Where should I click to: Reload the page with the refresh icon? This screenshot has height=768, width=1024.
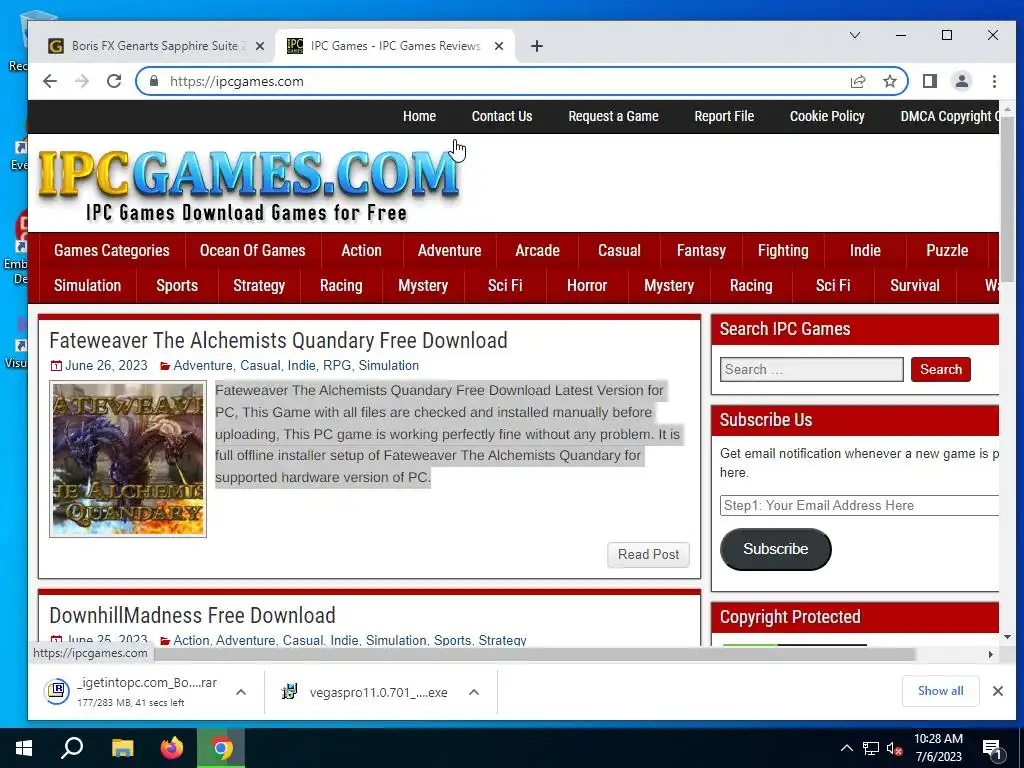coord(114,81)
